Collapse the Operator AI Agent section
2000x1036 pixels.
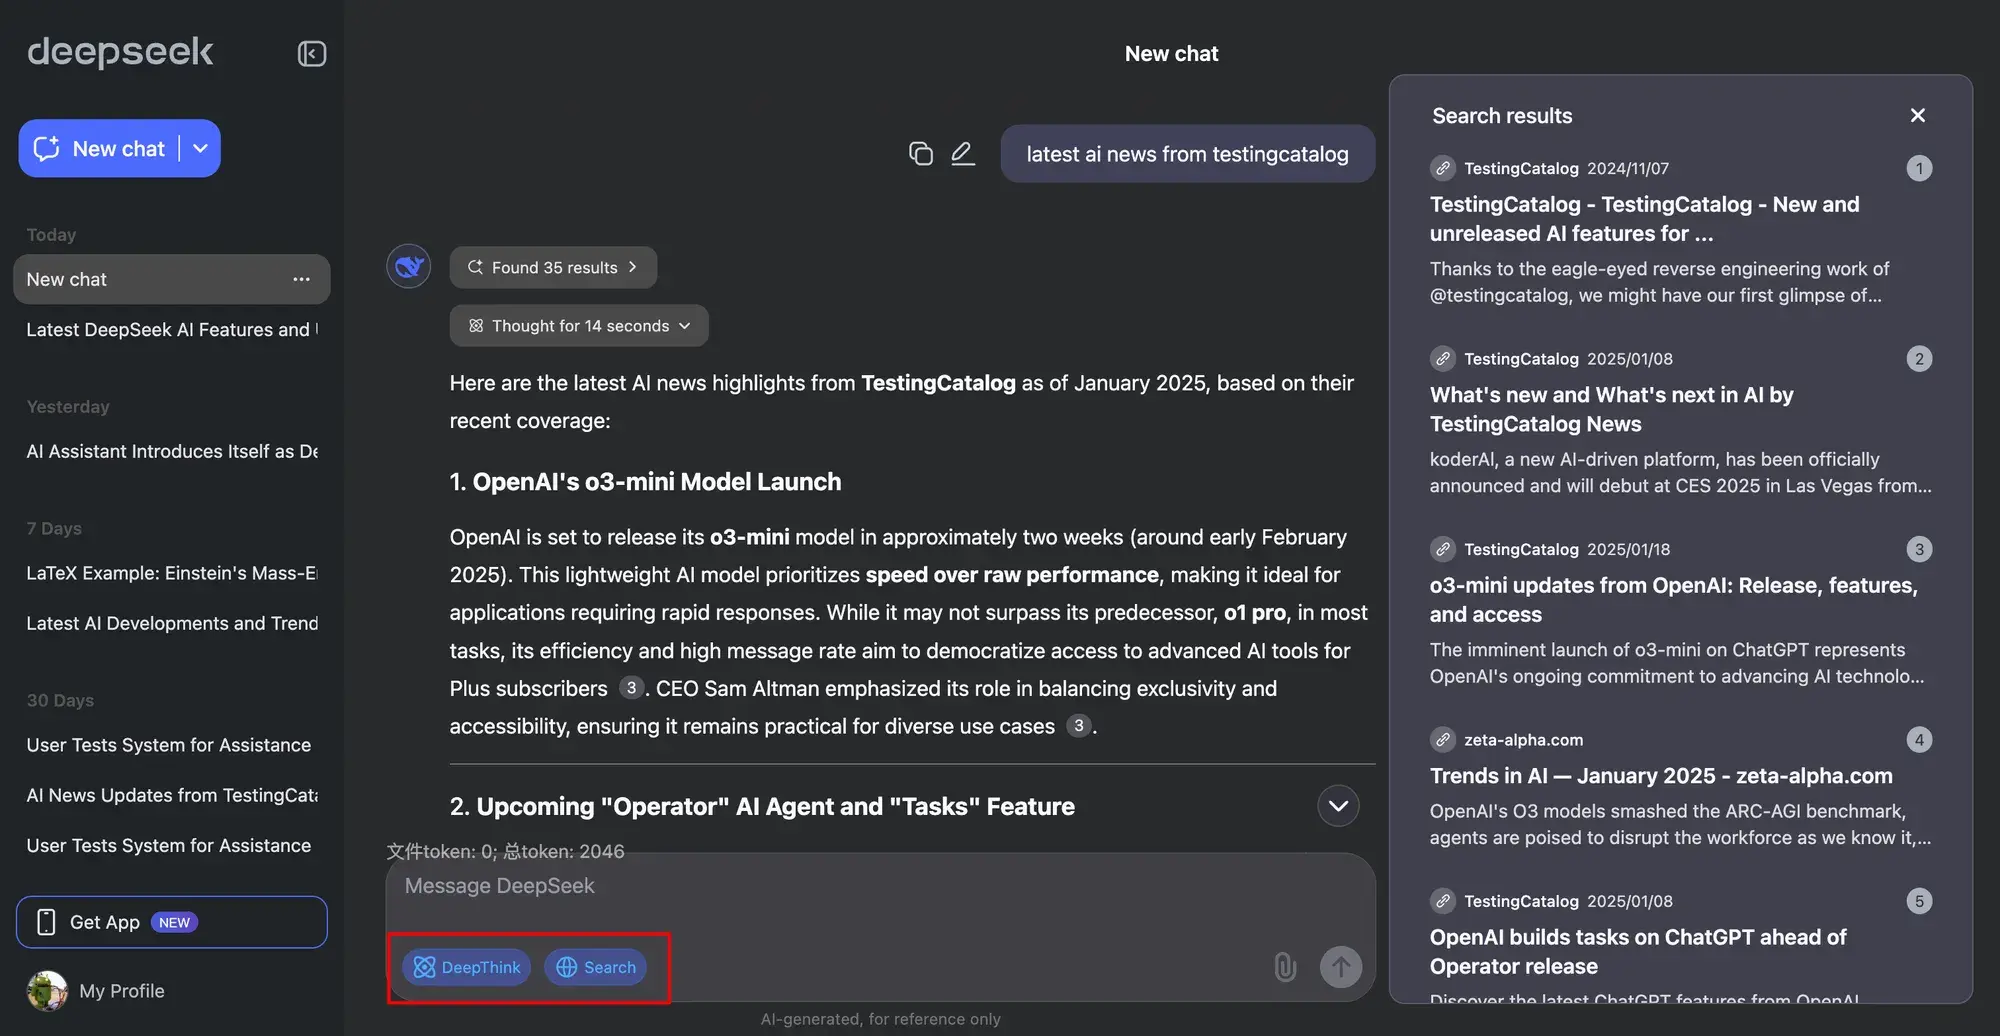pyautogui.click(x=1338, y=805)
